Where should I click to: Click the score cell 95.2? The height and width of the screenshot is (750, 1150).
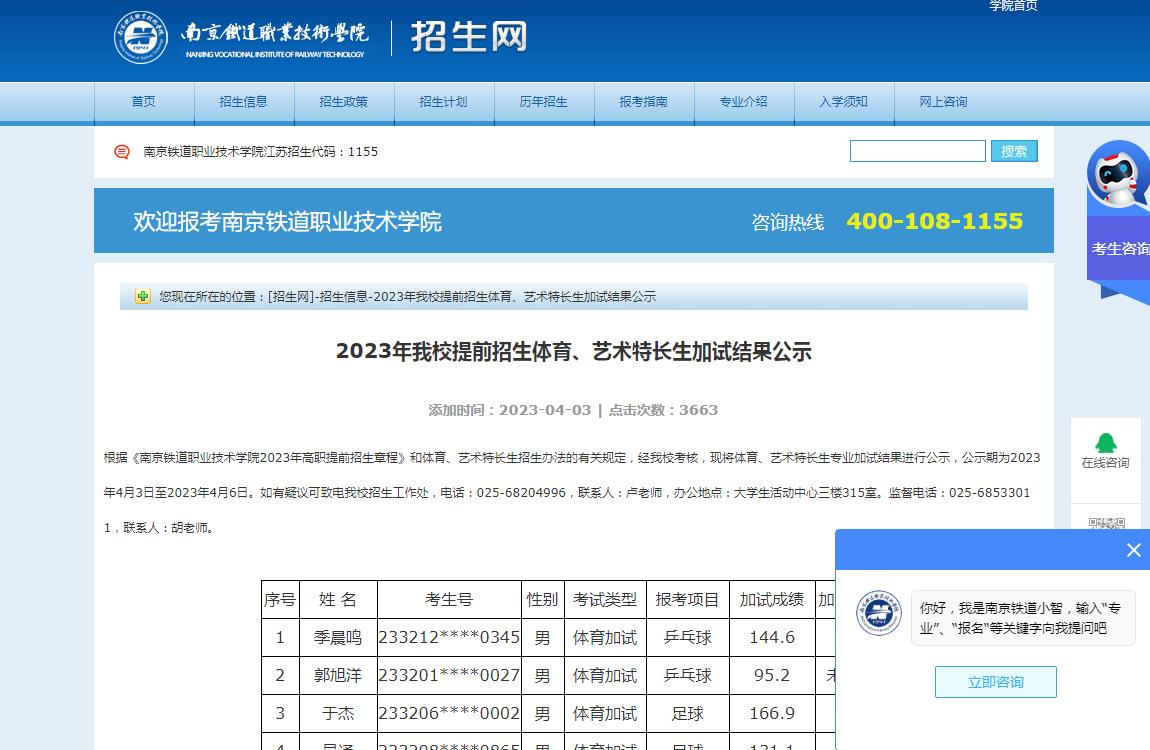pyautogui.click(x=772, y=675)
